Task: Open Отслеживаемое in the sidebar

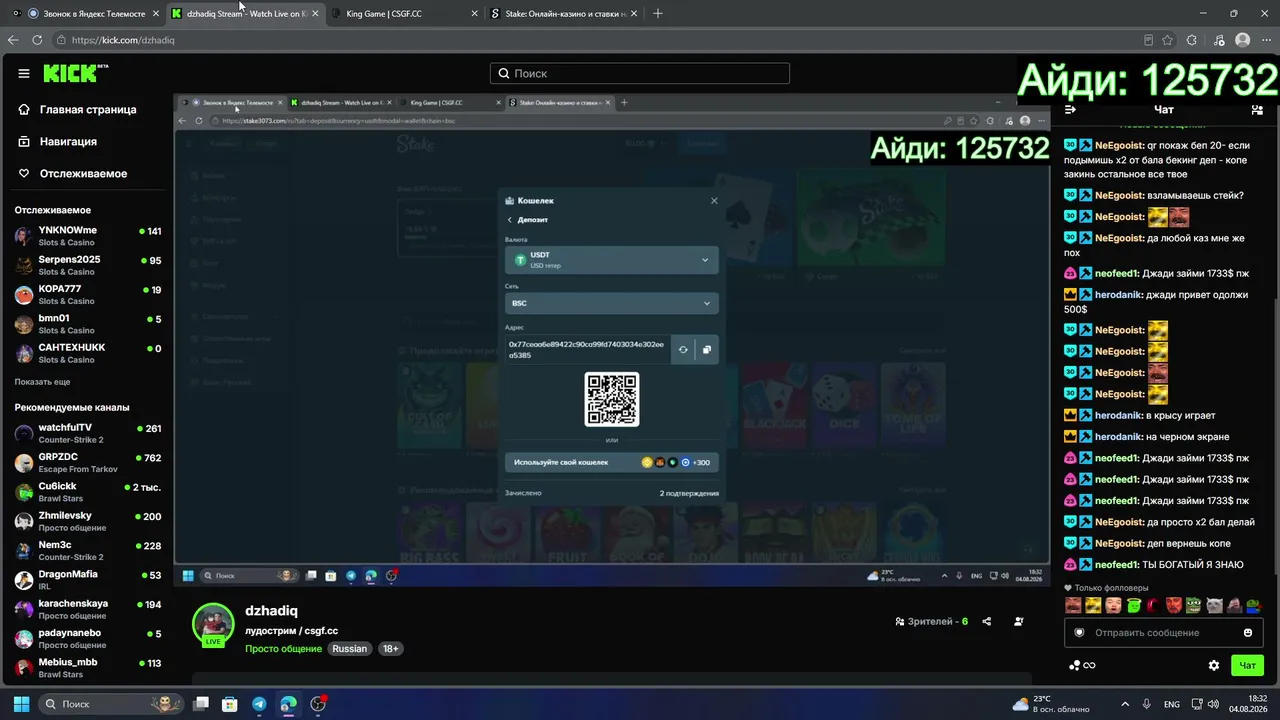Action: (73, 173)
